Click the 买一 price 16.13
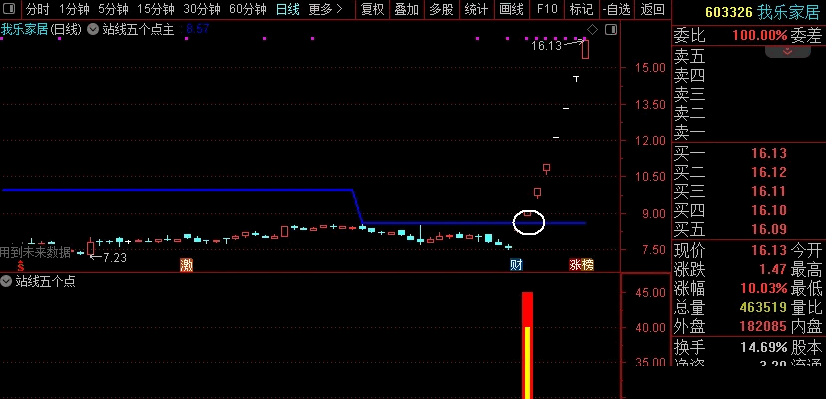Viewport: 826px width, 399px height. pos(769,153)
